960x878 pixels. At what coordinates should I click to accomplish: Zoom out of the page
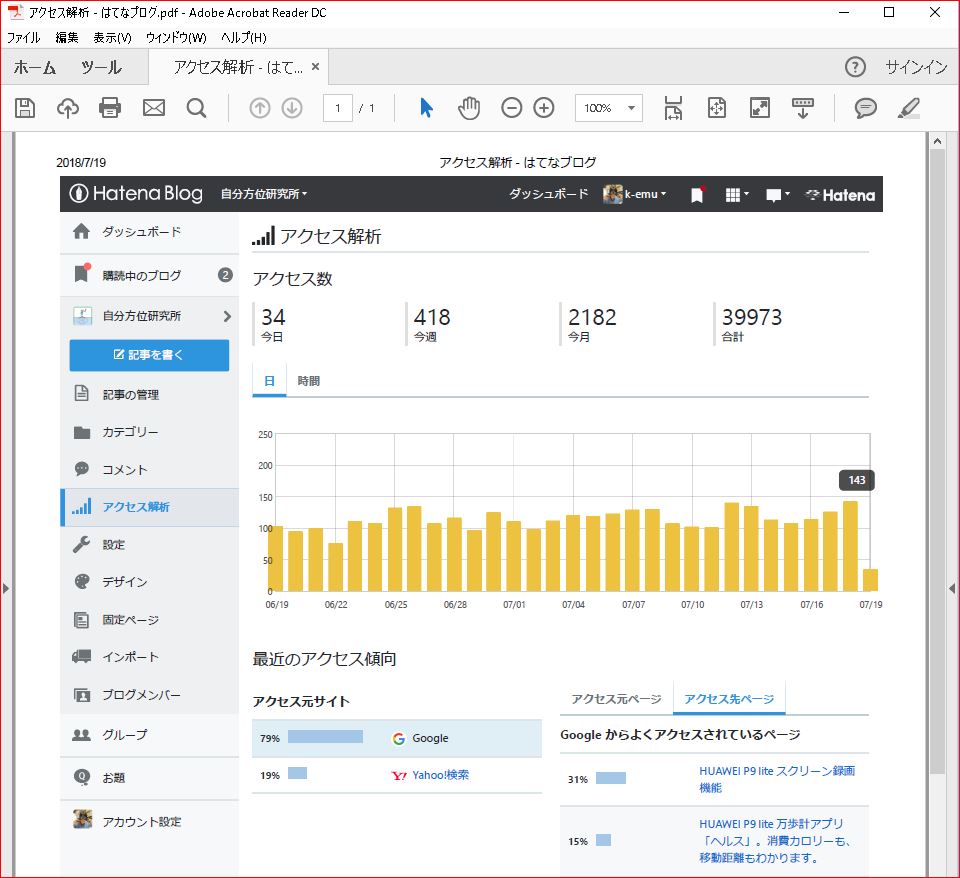click(x=511, y=109)
